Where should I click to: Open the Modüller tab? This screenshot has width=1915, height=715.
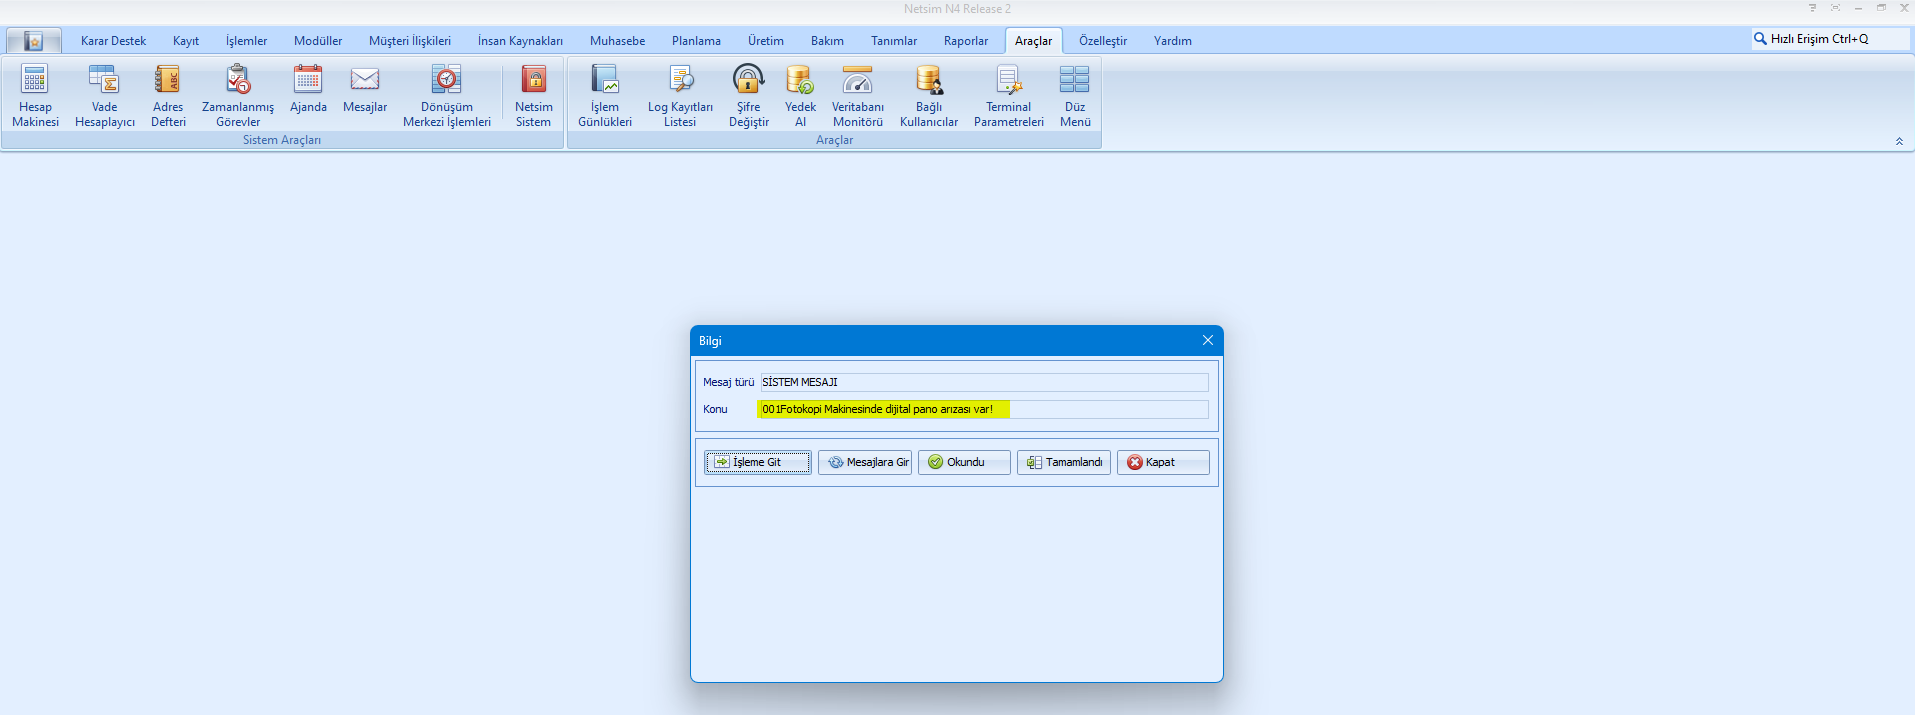tap(318, 41)
